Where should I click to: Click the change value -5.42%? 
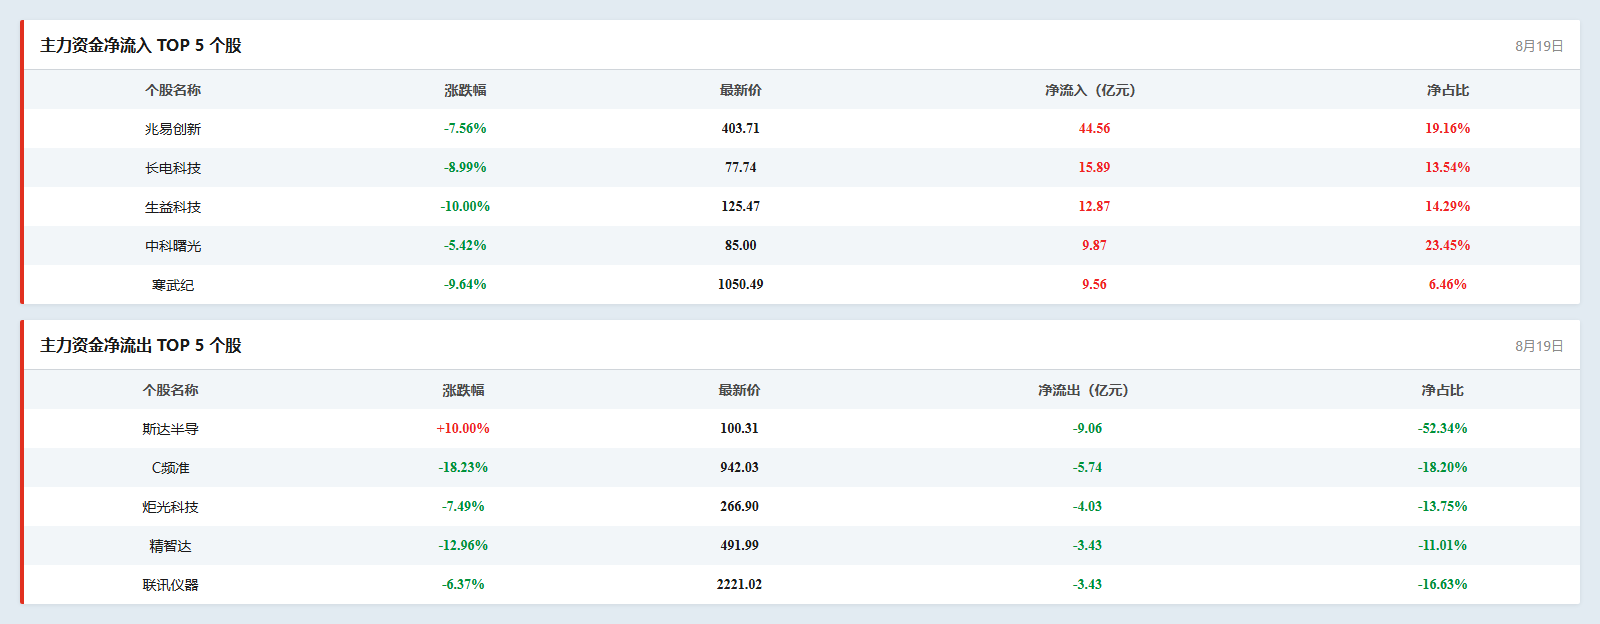coord(465,246)
